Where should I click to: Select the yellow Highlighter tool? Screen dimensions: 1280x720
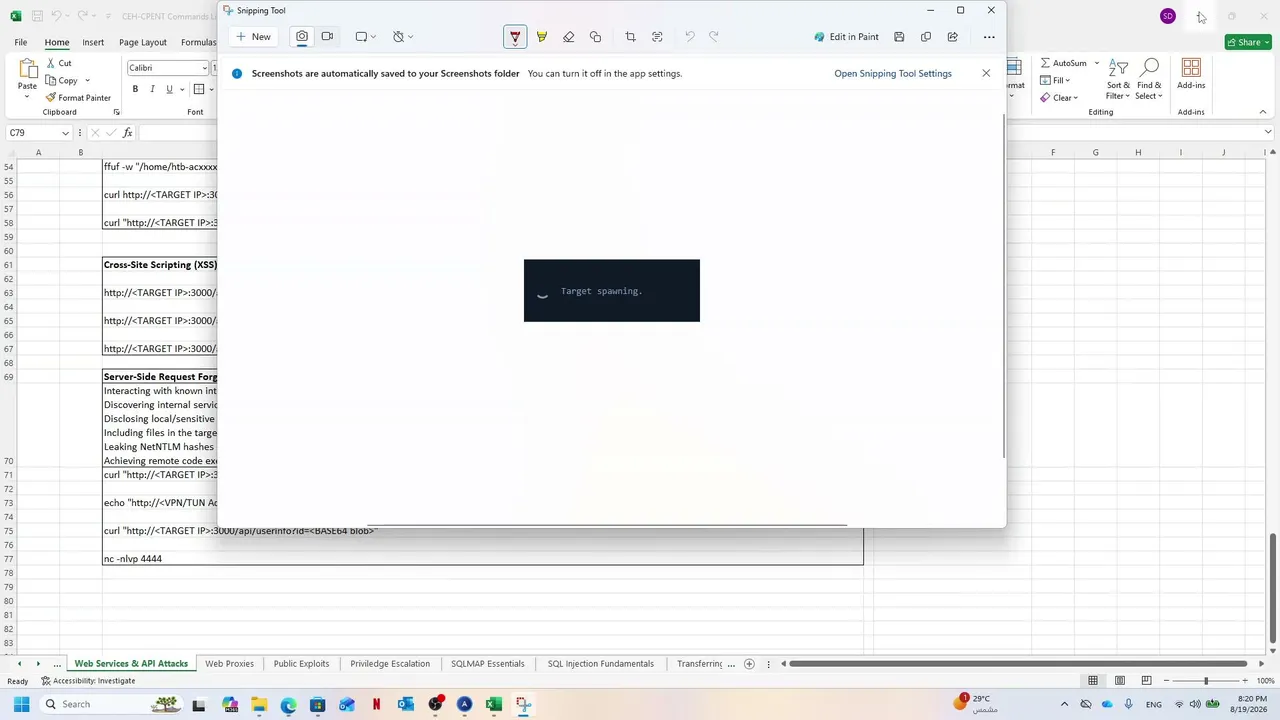[x=542, y=37]
